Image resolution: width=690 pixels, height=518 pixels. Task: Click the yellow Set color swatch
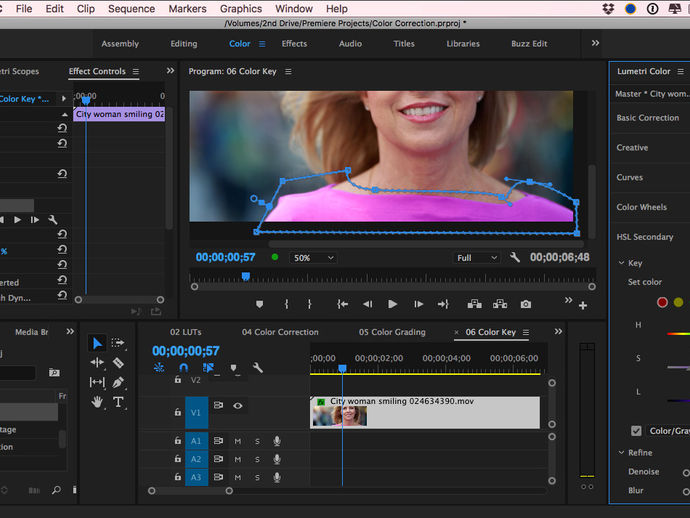click(679, 302)
